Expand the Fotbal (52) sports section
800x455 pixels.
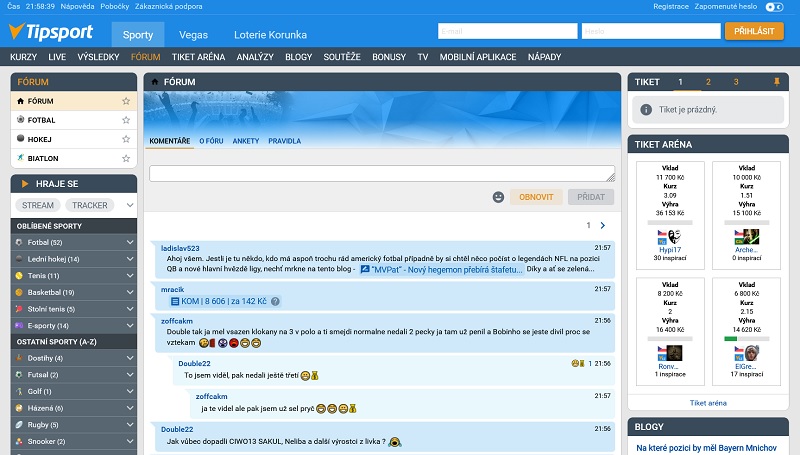click(x=130, y=242)
